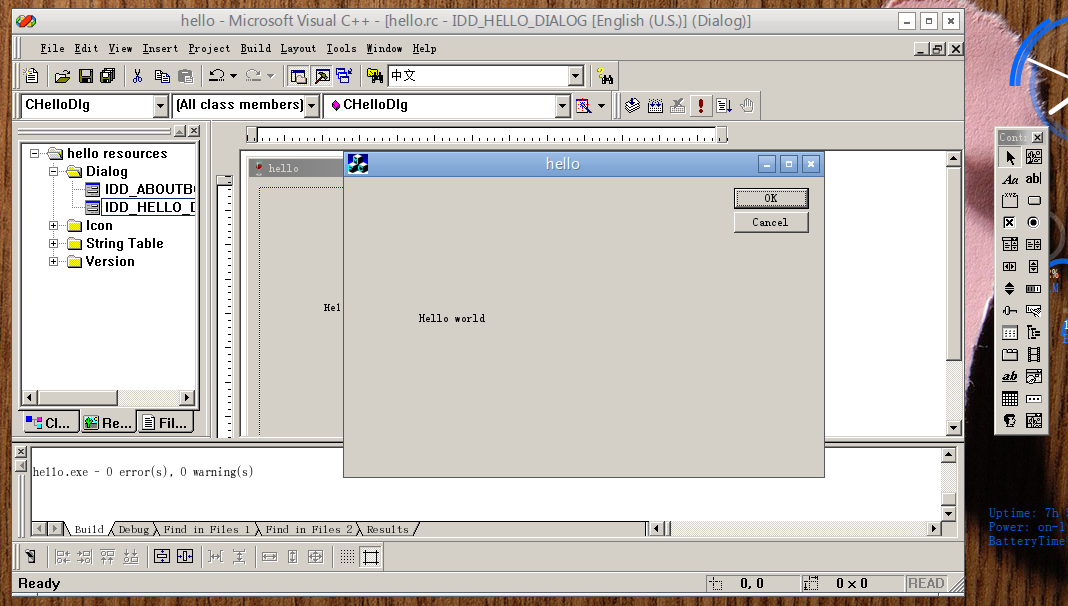Select the Animate film-strip control tool
This screenshot has height=606, width=1068.
[1033, 354]
